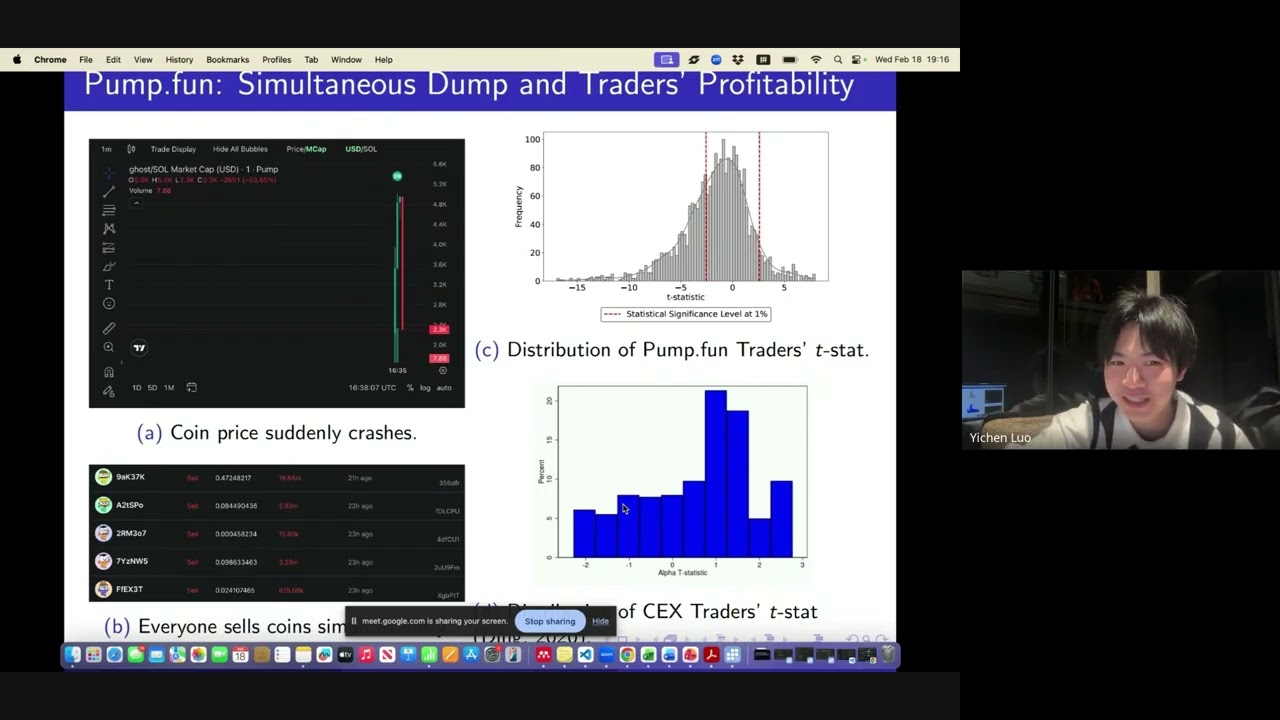
Task: Select the trend line drawing tool
Action: [109, 191]
